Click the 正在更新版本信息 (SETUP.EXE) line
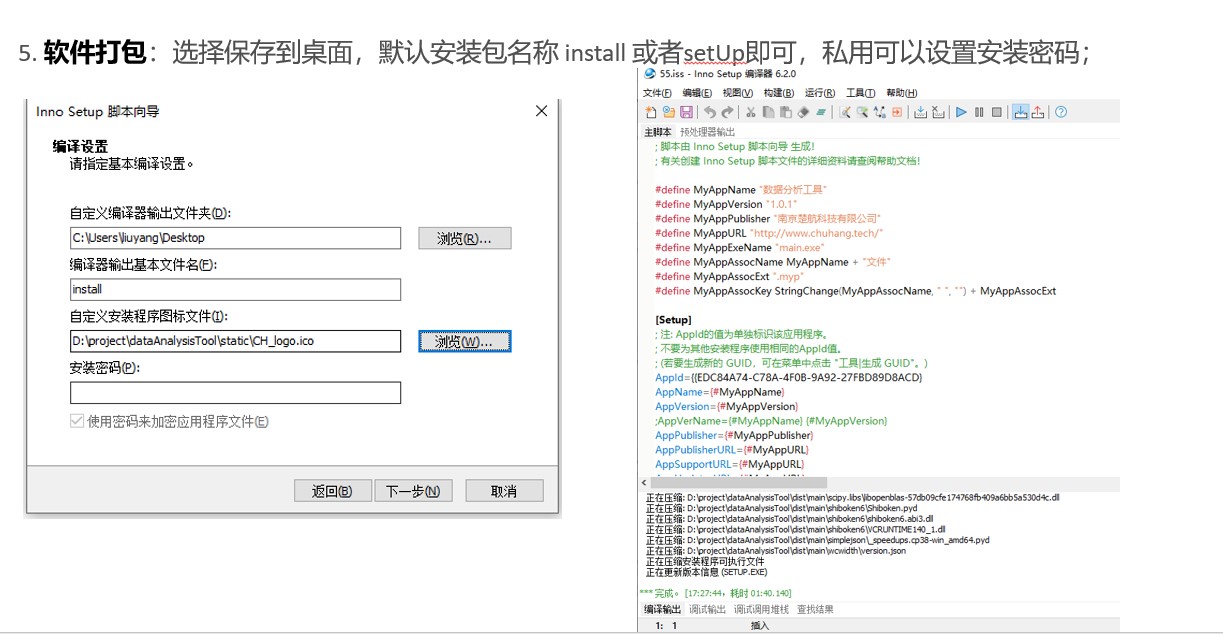Viewport: 1223px width, 634px height. click(x=706, y=573)
